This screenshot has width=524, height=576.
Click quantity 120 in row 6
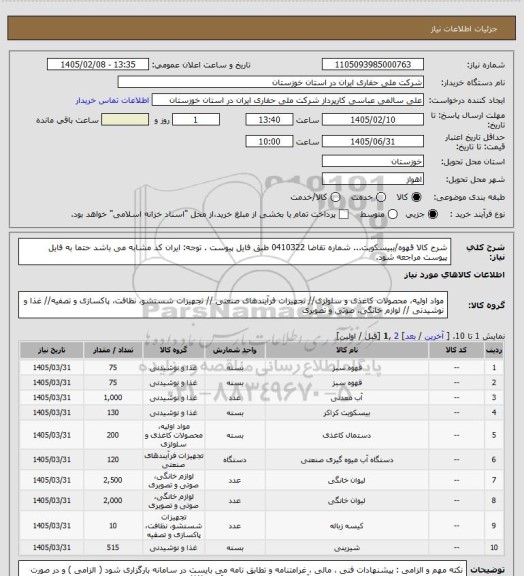[113, 460]
